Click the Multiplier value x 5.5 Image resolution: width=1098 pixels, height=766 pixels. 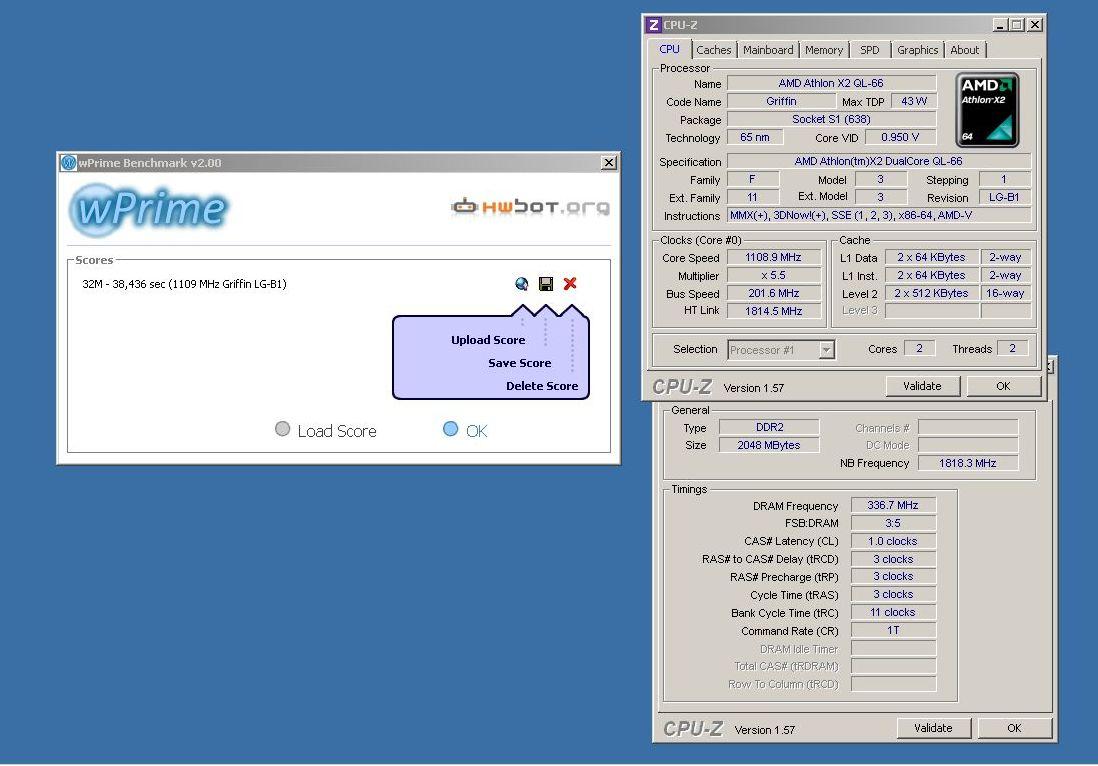click(x=774, y=276)
